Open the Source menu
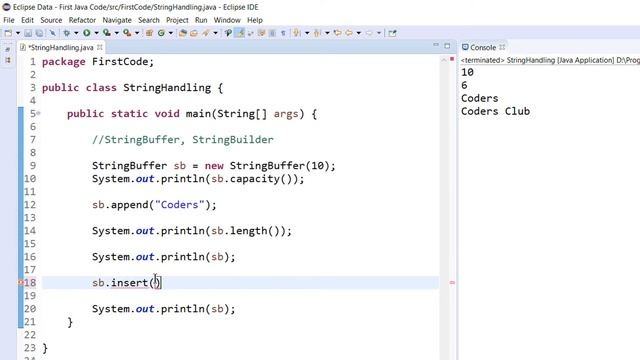 [51, 20]
